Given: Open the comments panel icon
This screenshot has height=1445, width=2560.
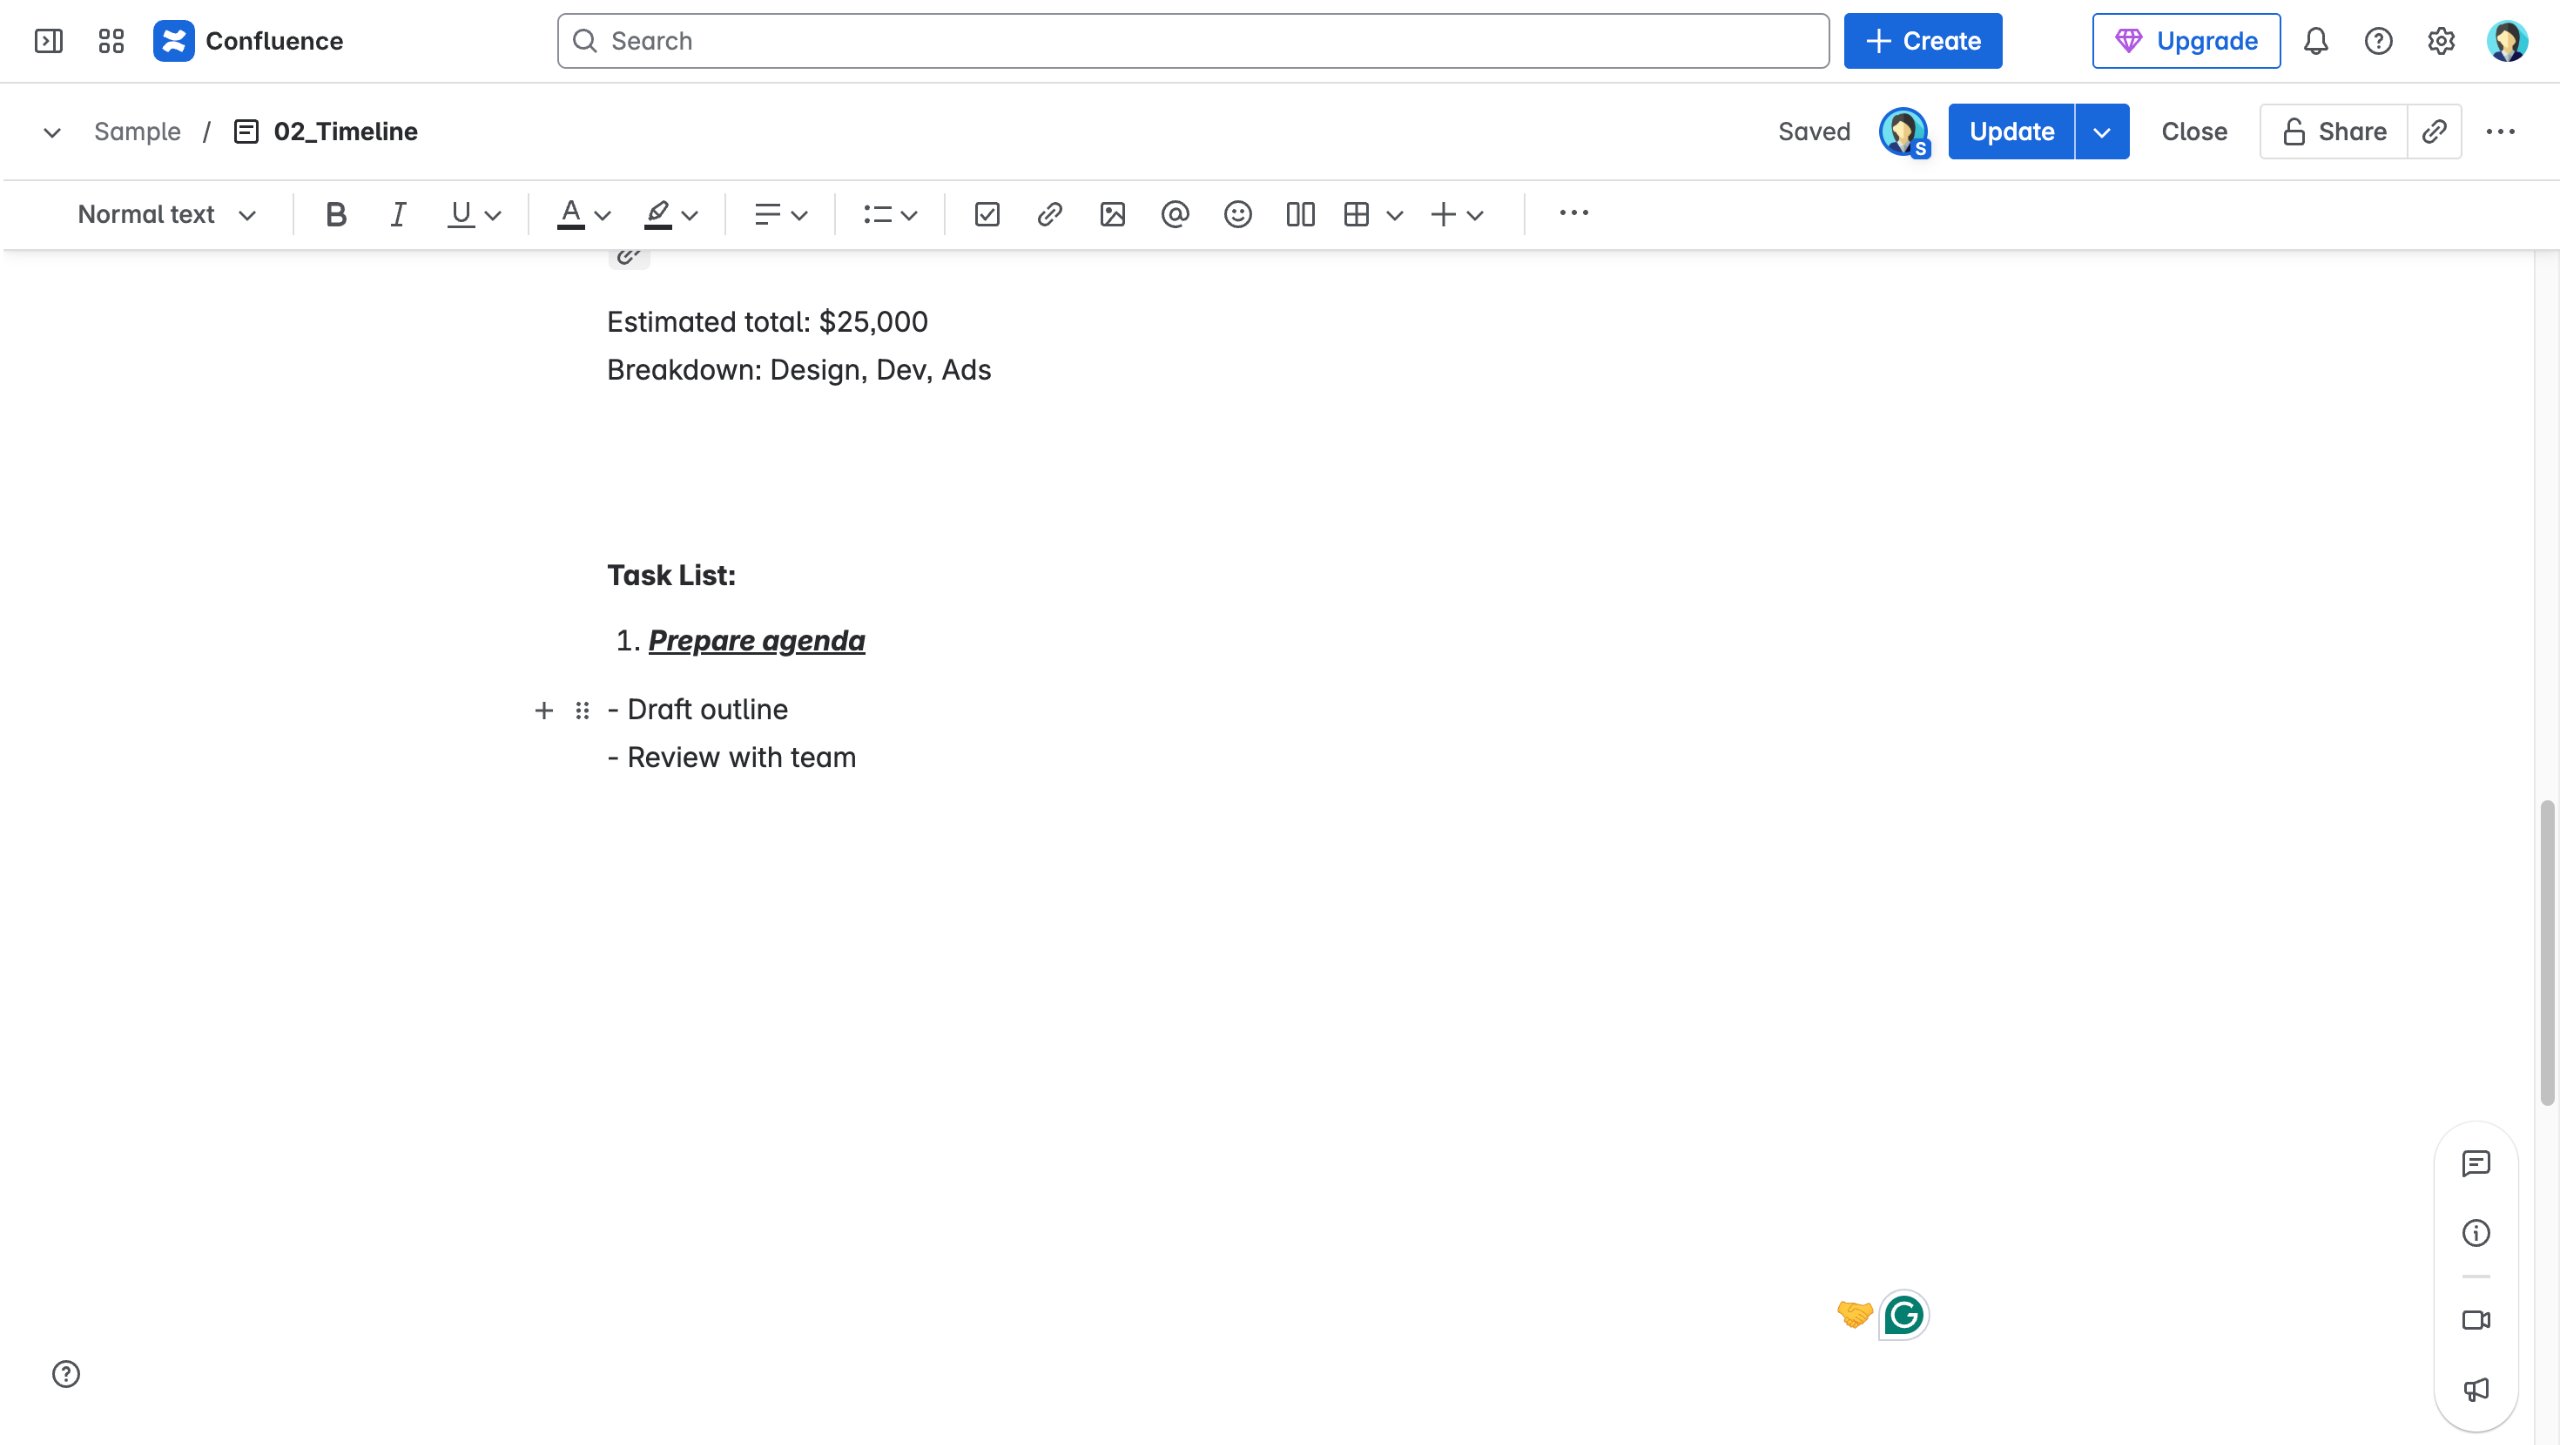Looking at the screenshot, I should pos(2475,1163).
